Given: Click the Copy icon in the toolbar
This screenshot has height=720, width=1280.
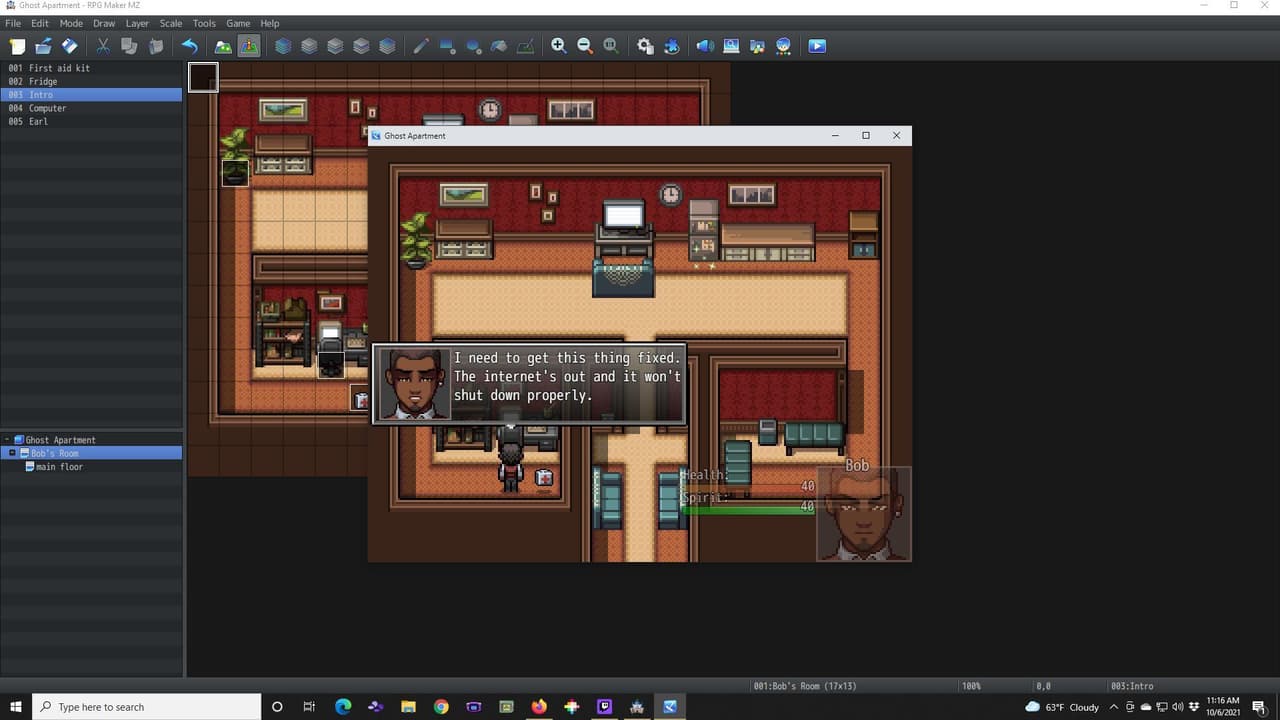Looking at the screenshot, I should [129, 46].
